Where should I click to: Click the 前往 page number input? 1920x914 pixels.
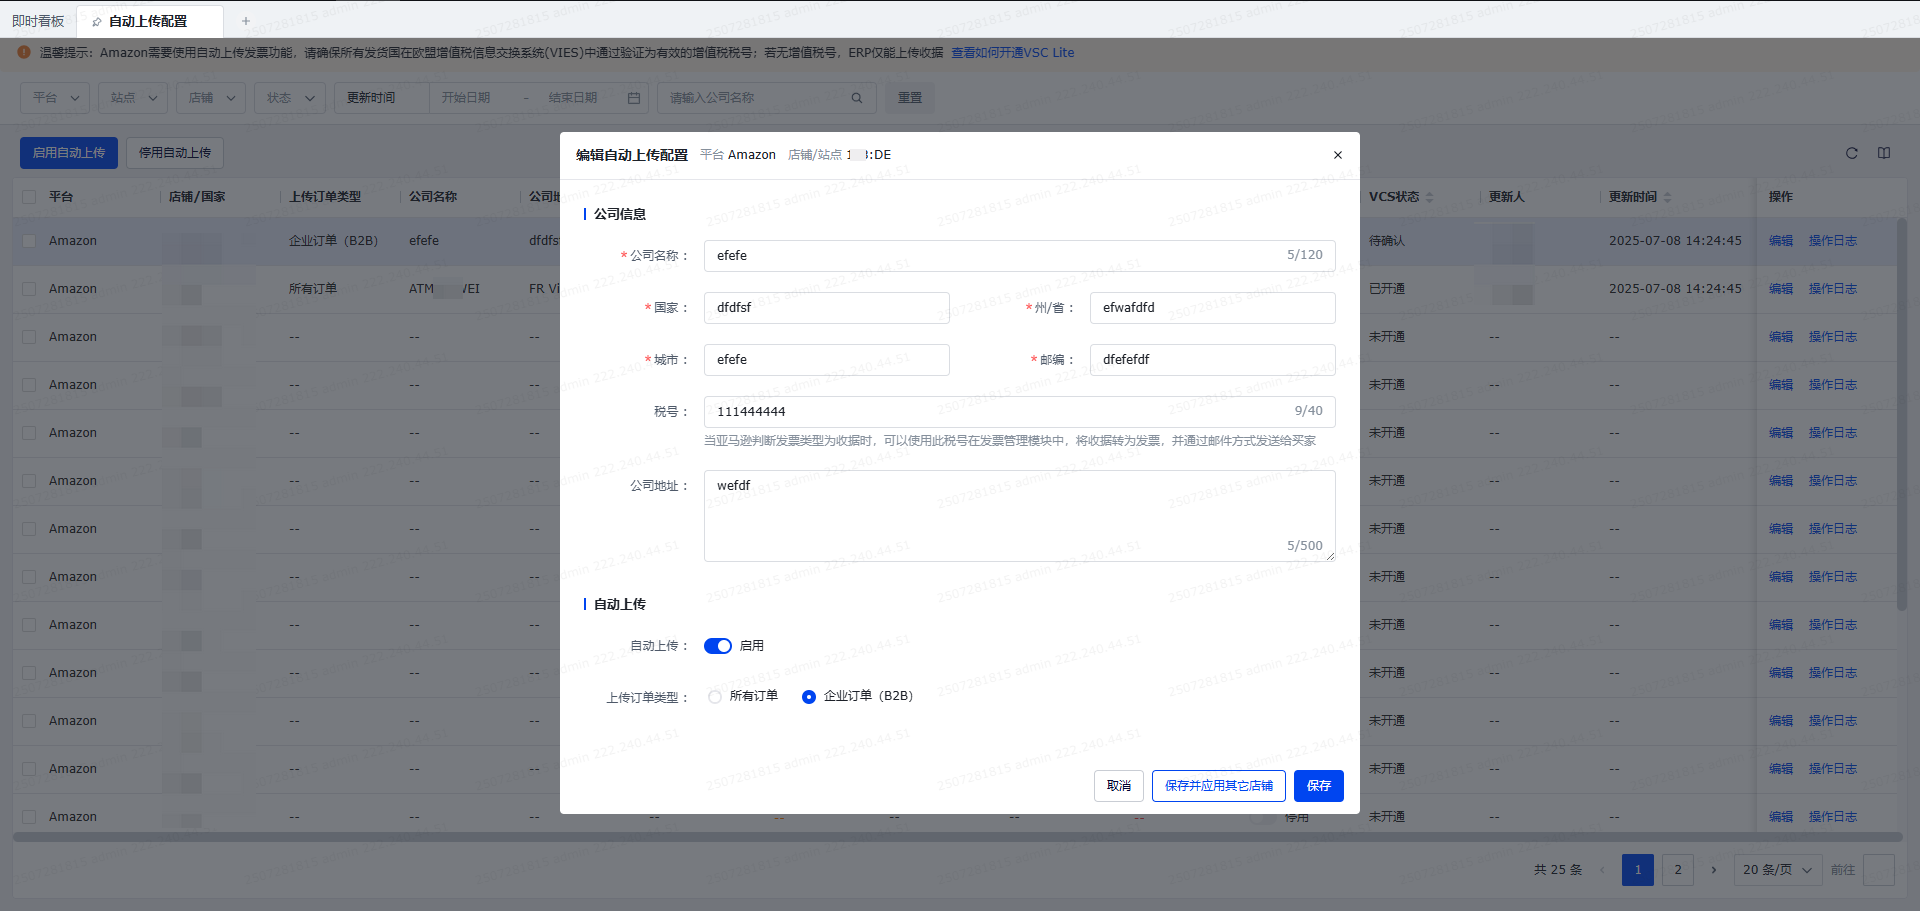coord(1878,870)
